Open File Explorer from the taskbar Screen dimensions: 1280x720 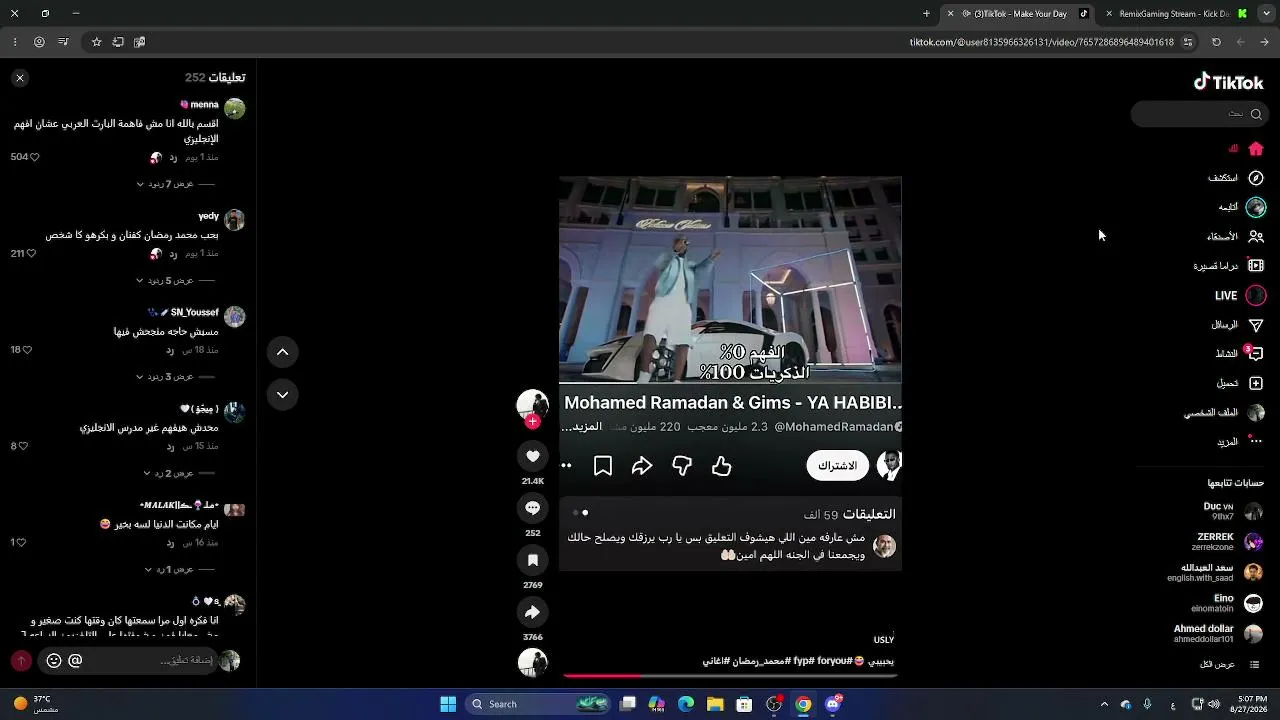coord(715,704)
